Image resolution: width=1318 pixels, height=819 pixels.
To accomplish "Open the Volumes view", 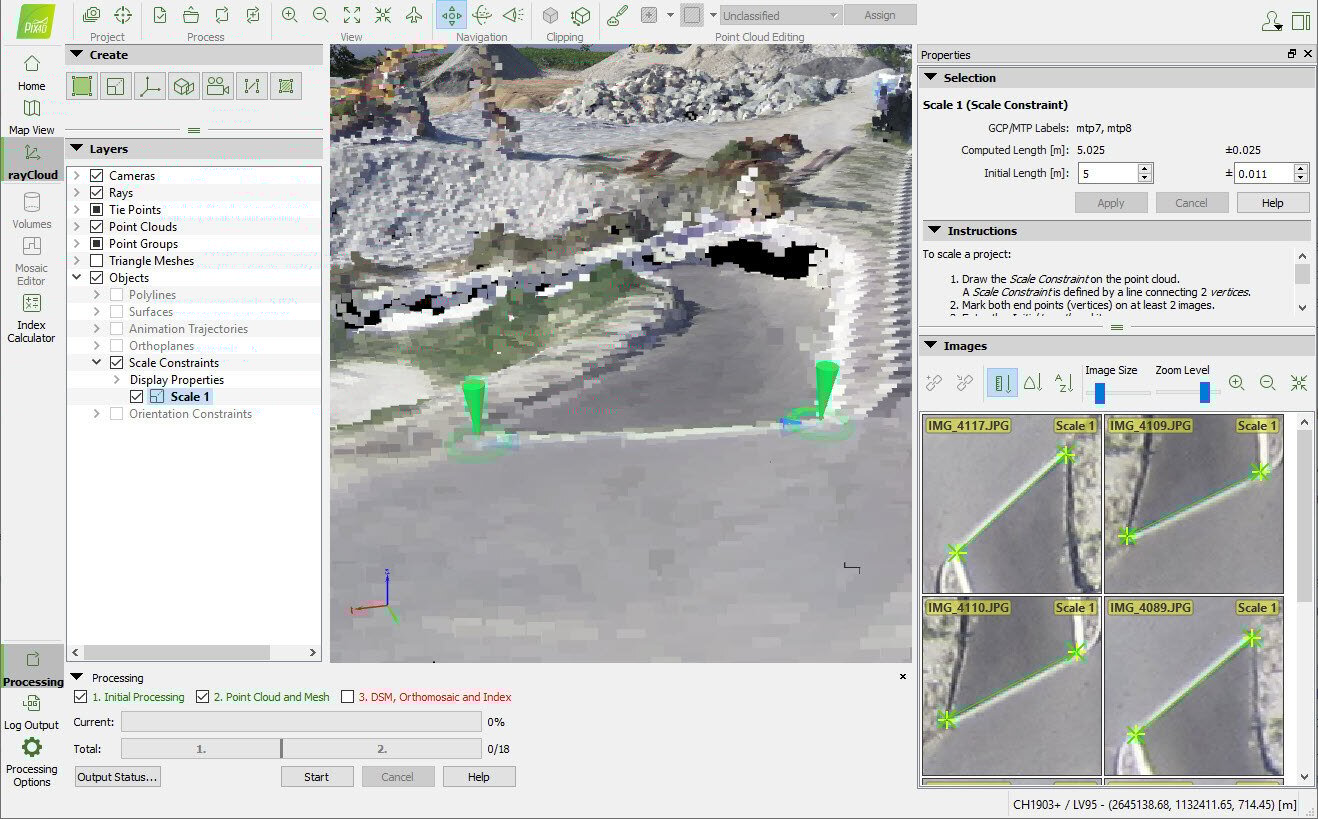I will (x=31, y=211).
